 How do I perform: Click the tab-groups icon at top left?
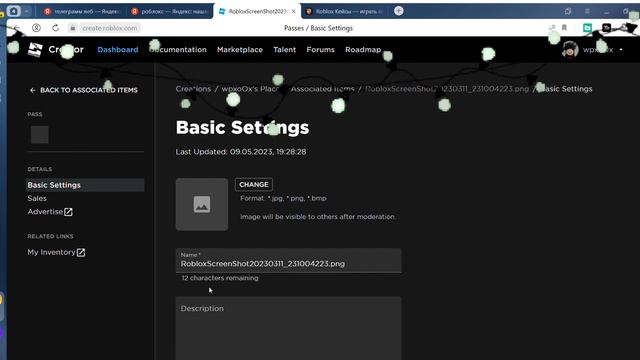(13, 11)
